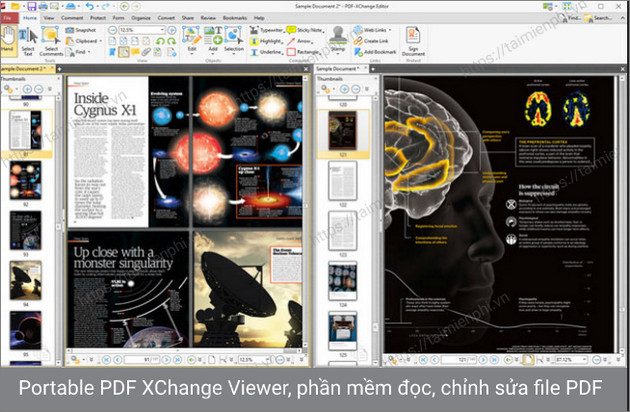The height and width of the screenshot is (412, 630).
Task: Toggle the highlighted Thumbnails pane button in View group
Action: 123,52
